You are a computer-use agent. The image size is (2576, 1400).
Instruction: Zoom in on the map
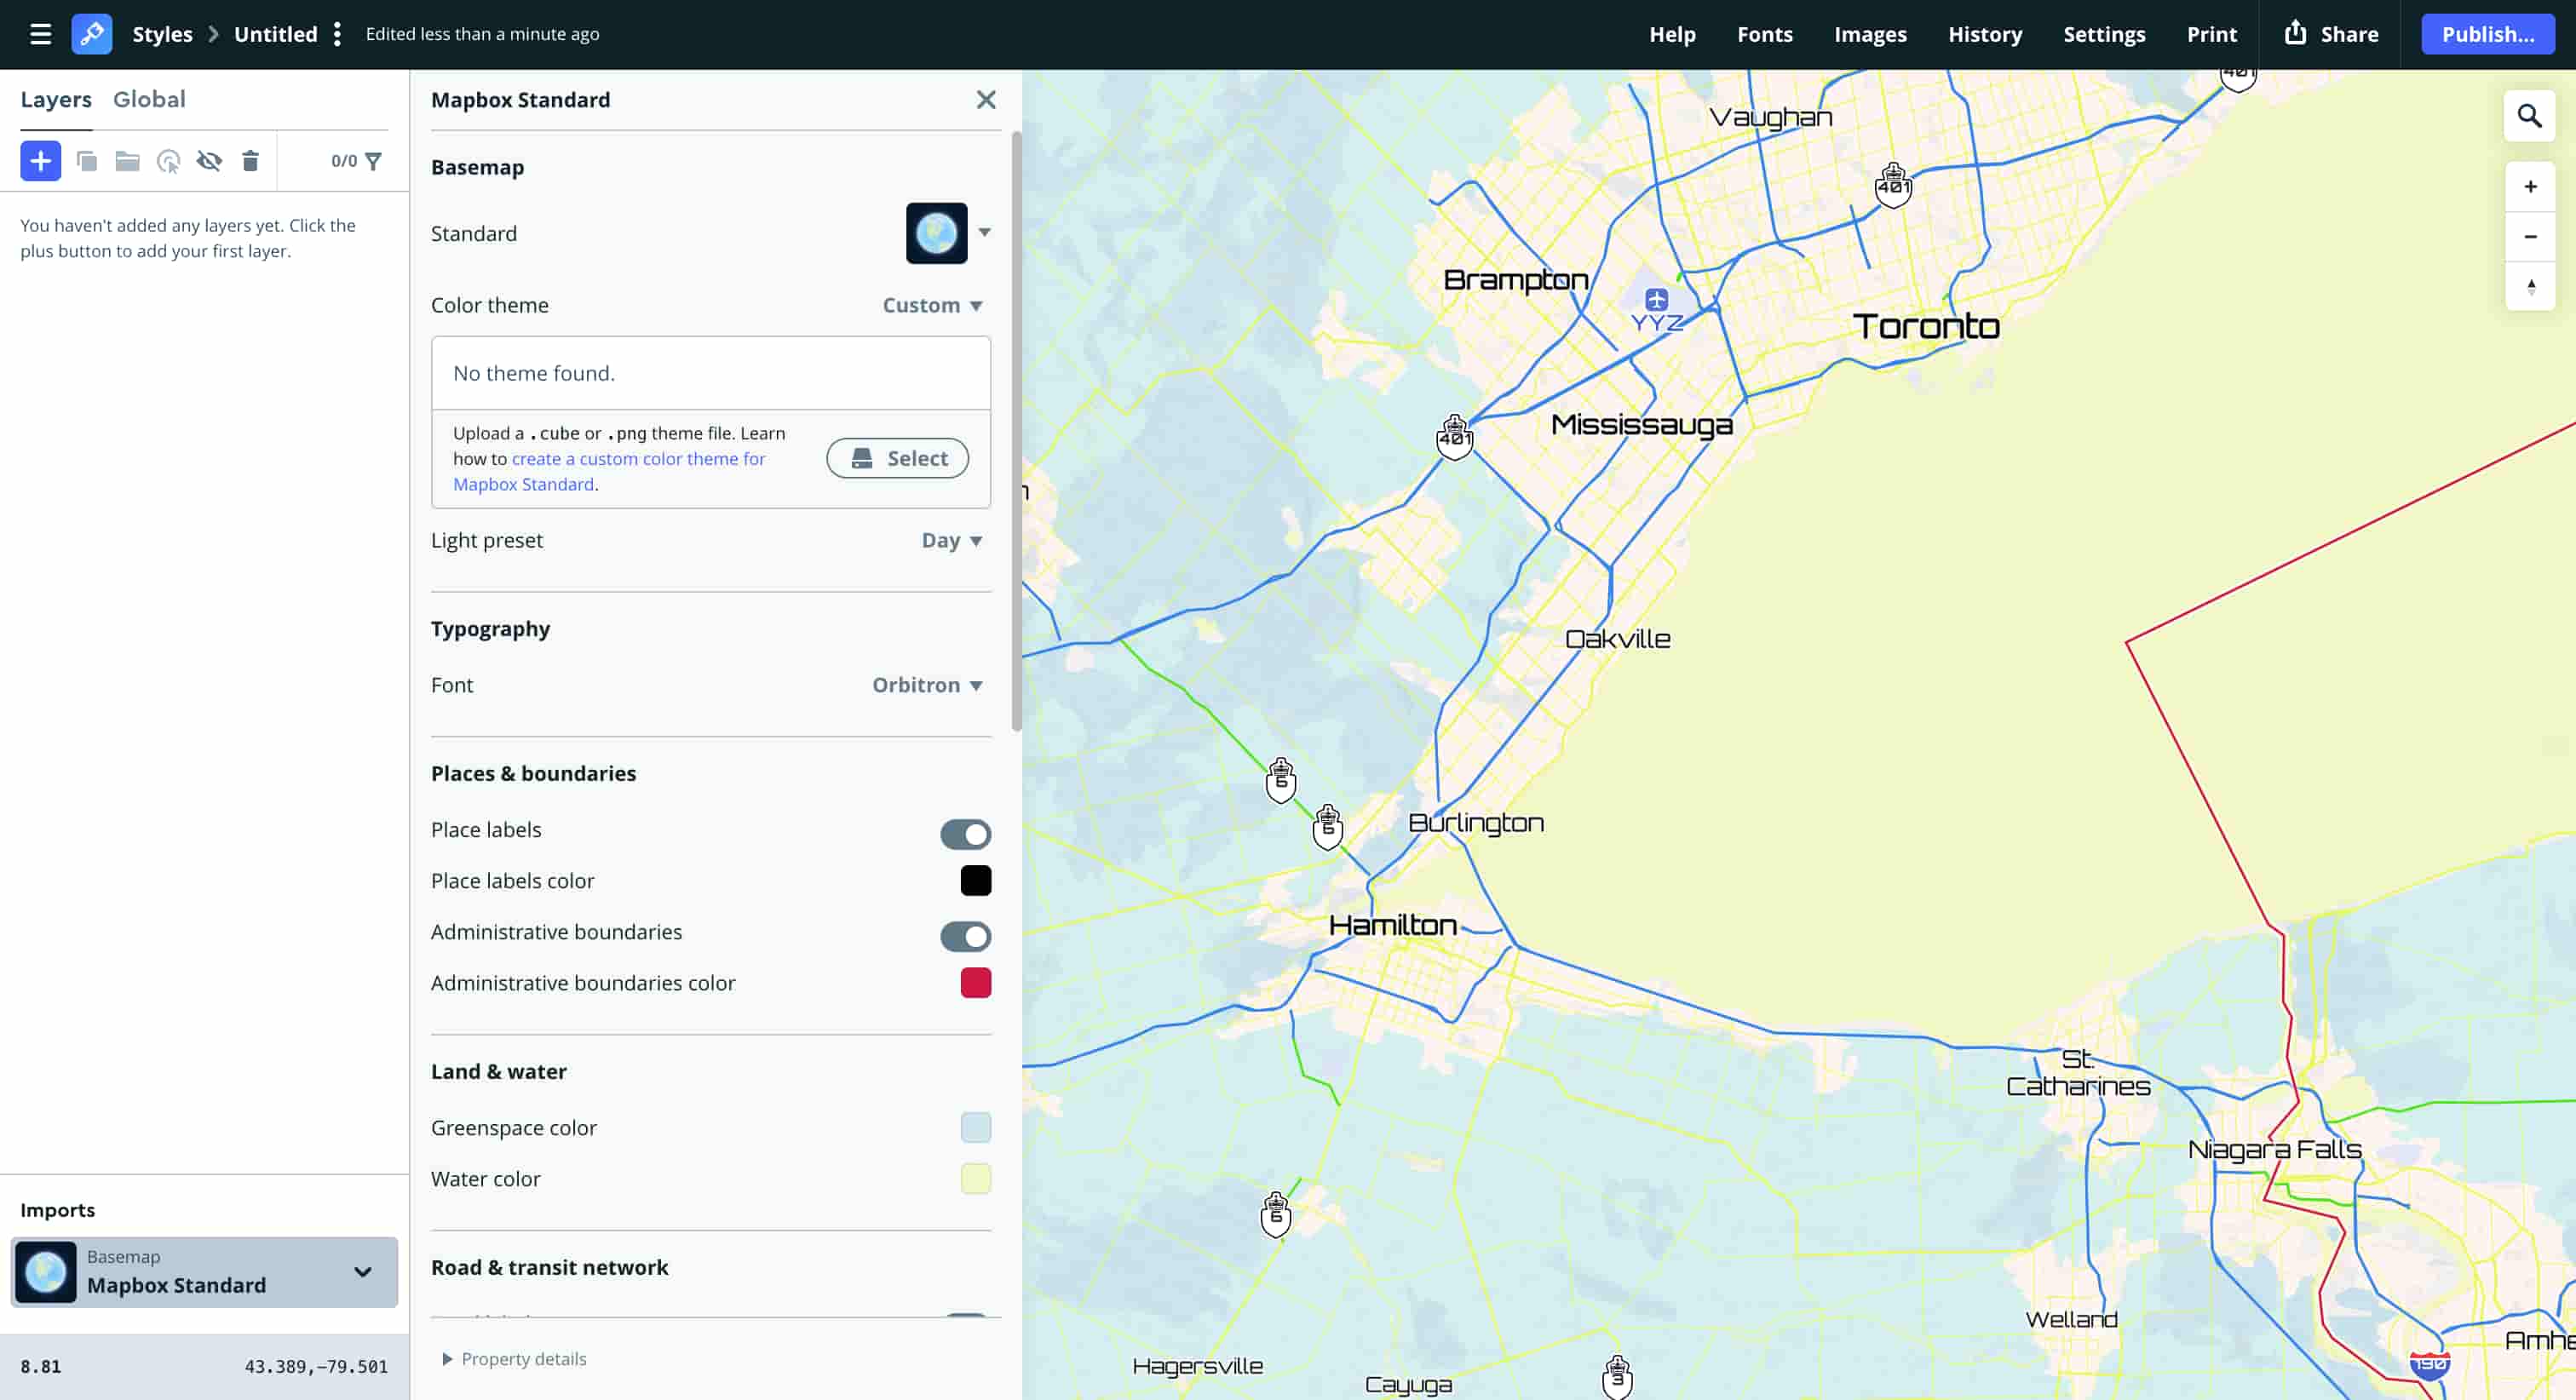pos(2531,186)
